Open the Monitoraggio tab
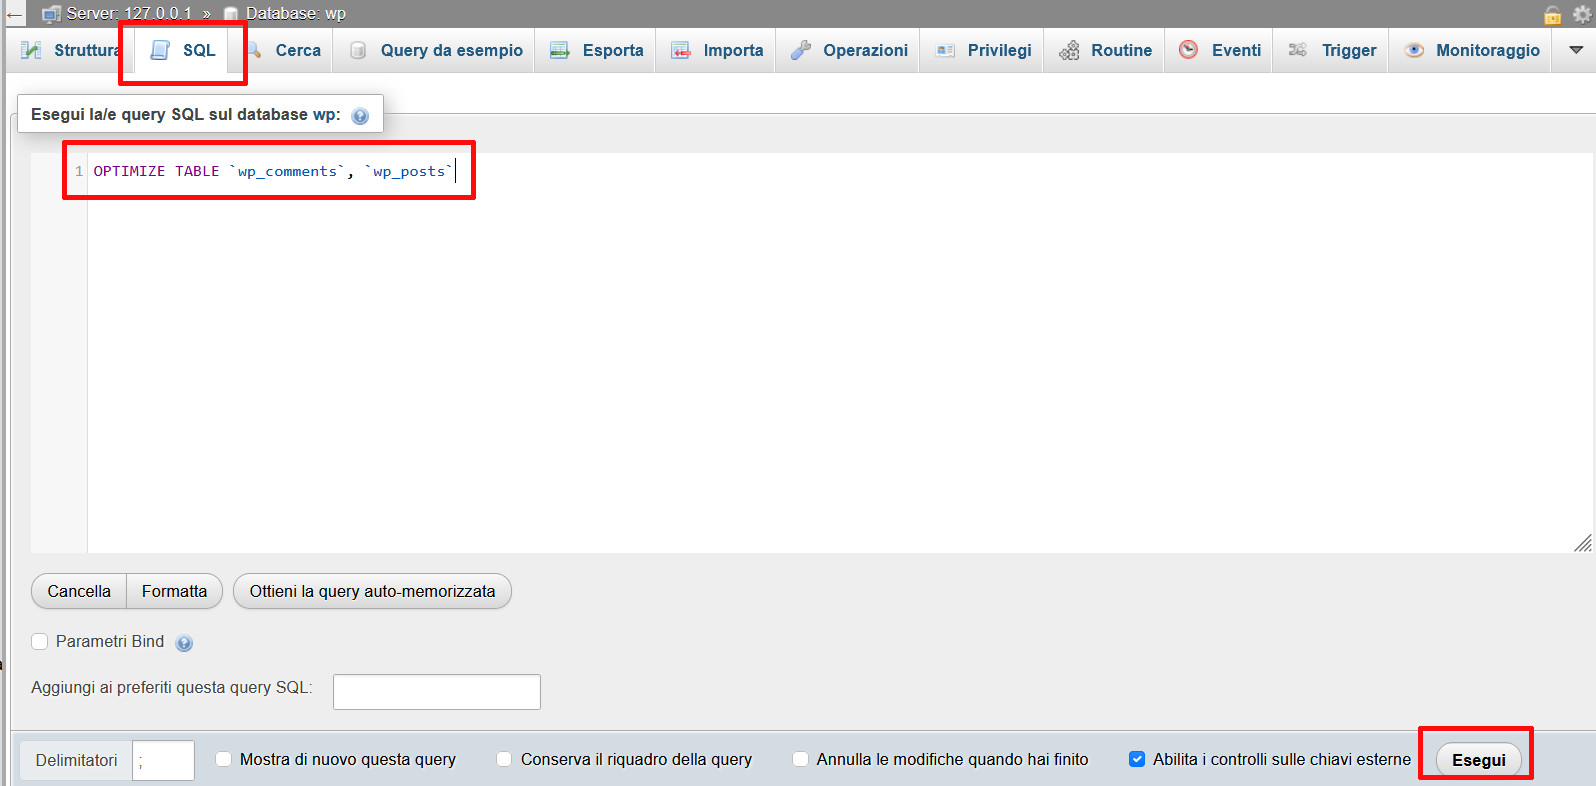The height and width of the screenshot is (786, 1596). 1471,50
